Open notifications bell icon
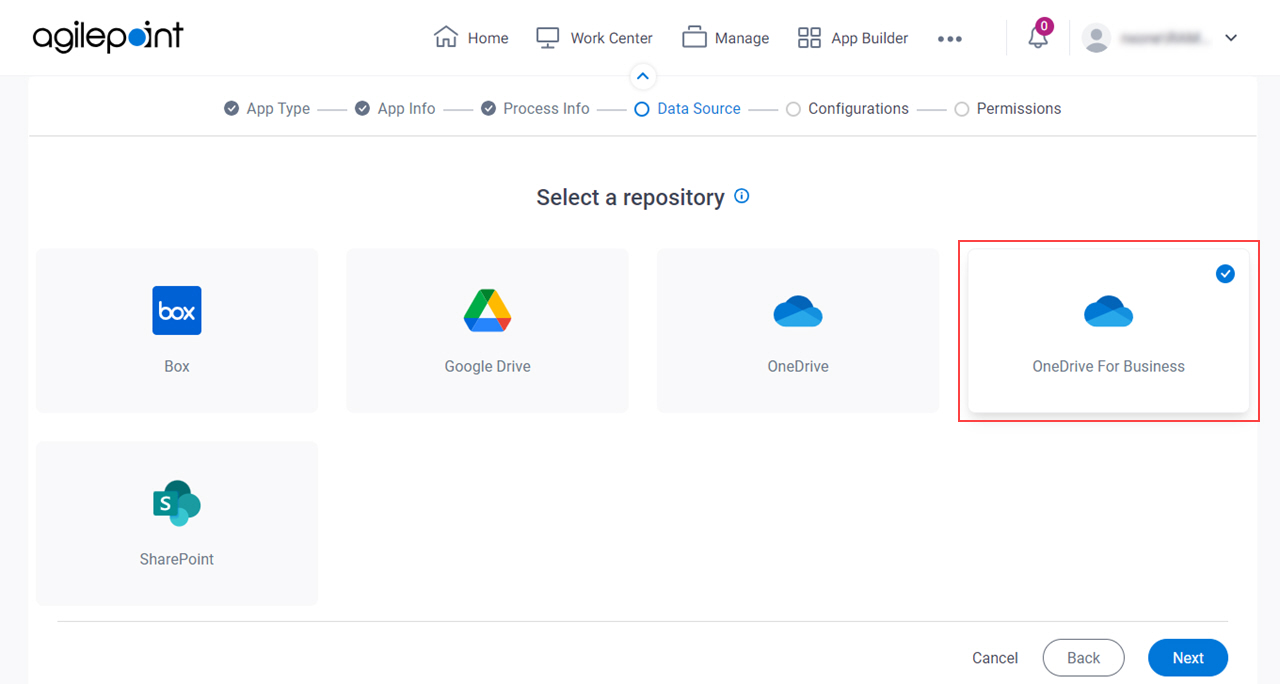 point(1038,39)
